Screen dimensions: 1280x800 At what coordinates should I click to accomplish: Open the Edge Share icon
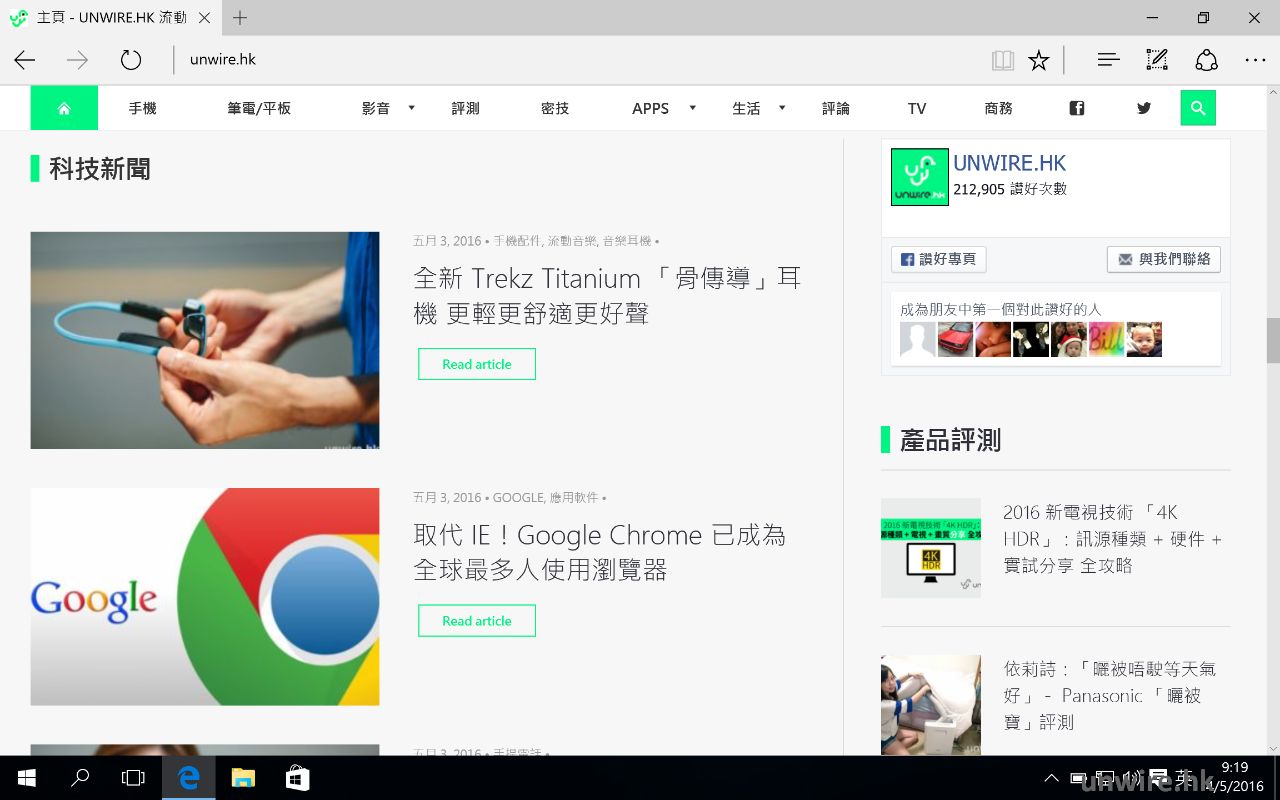pyautogui.click(x=1206, y=60)
